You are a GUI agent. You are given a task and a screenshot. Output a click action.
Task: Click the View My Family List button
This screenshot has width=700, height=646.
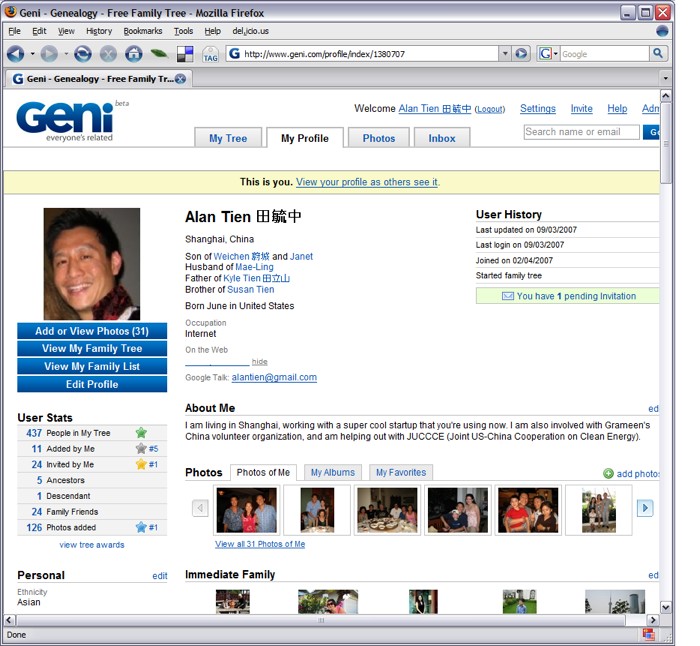[x=92, y=366]
